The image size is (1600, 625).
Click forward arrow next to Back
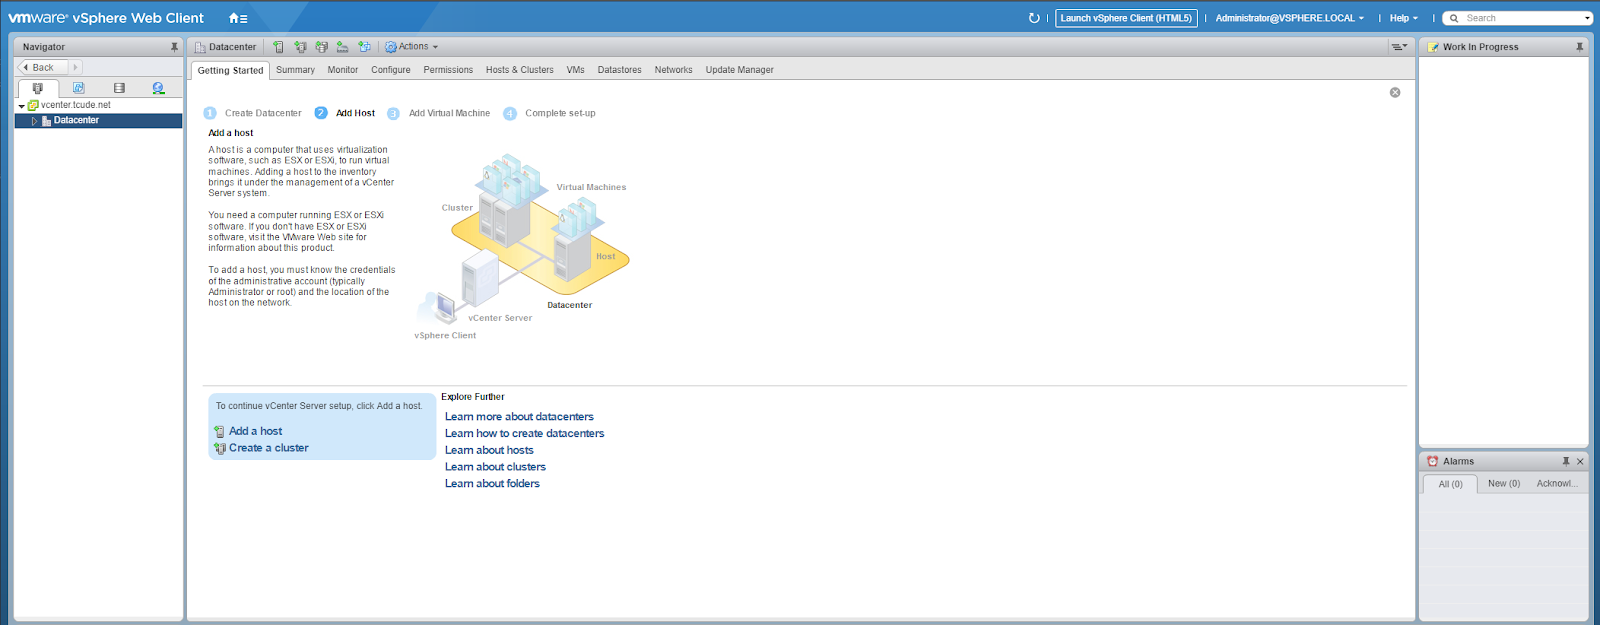tap(75, 67)
